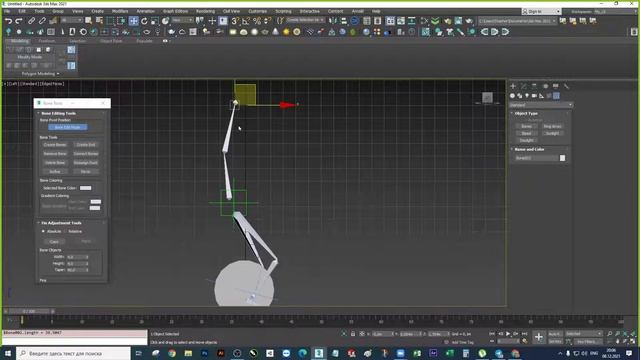Click the teapot primitive icon in second toolbar

(x=171, y=31)
